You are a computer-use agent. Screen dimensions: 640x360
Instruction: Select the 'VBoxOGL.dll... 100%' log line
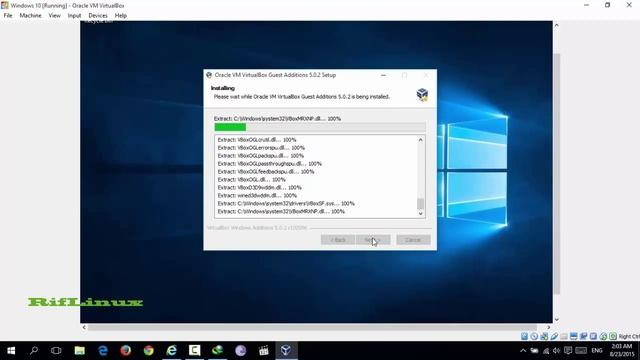click(x=251, y=180)
